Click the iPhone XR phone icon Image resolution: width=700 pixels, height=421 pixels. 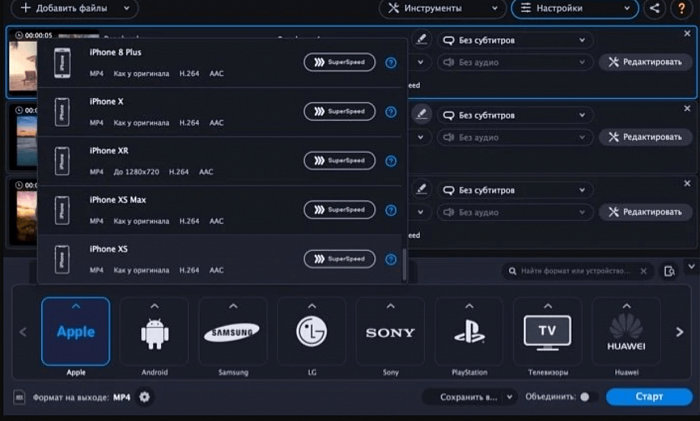(x=62, y=161)
